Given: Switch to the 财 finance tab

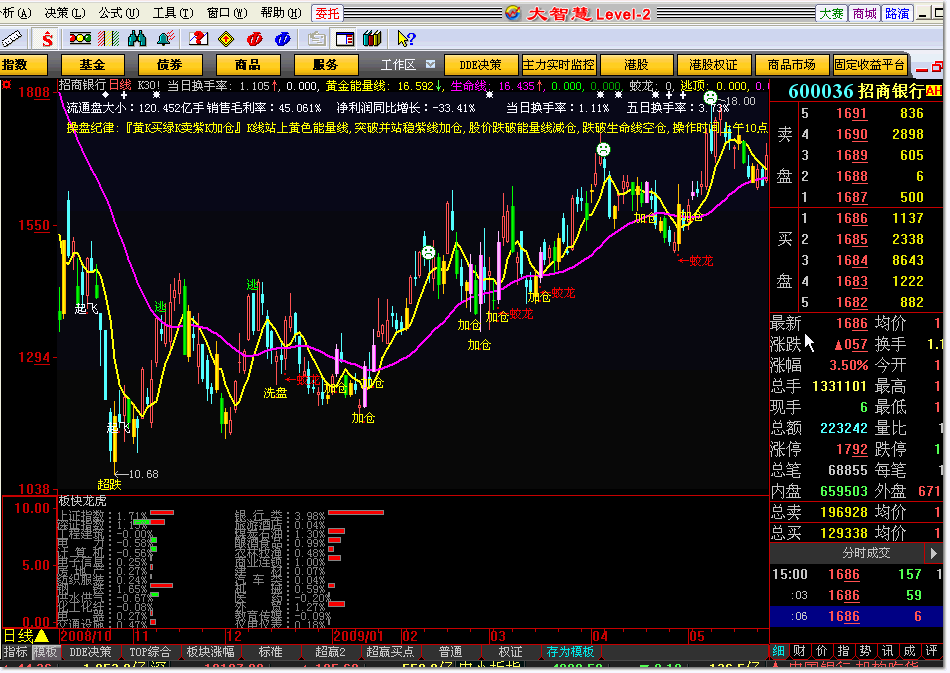Looking at the screenshot, I should 800,651.
